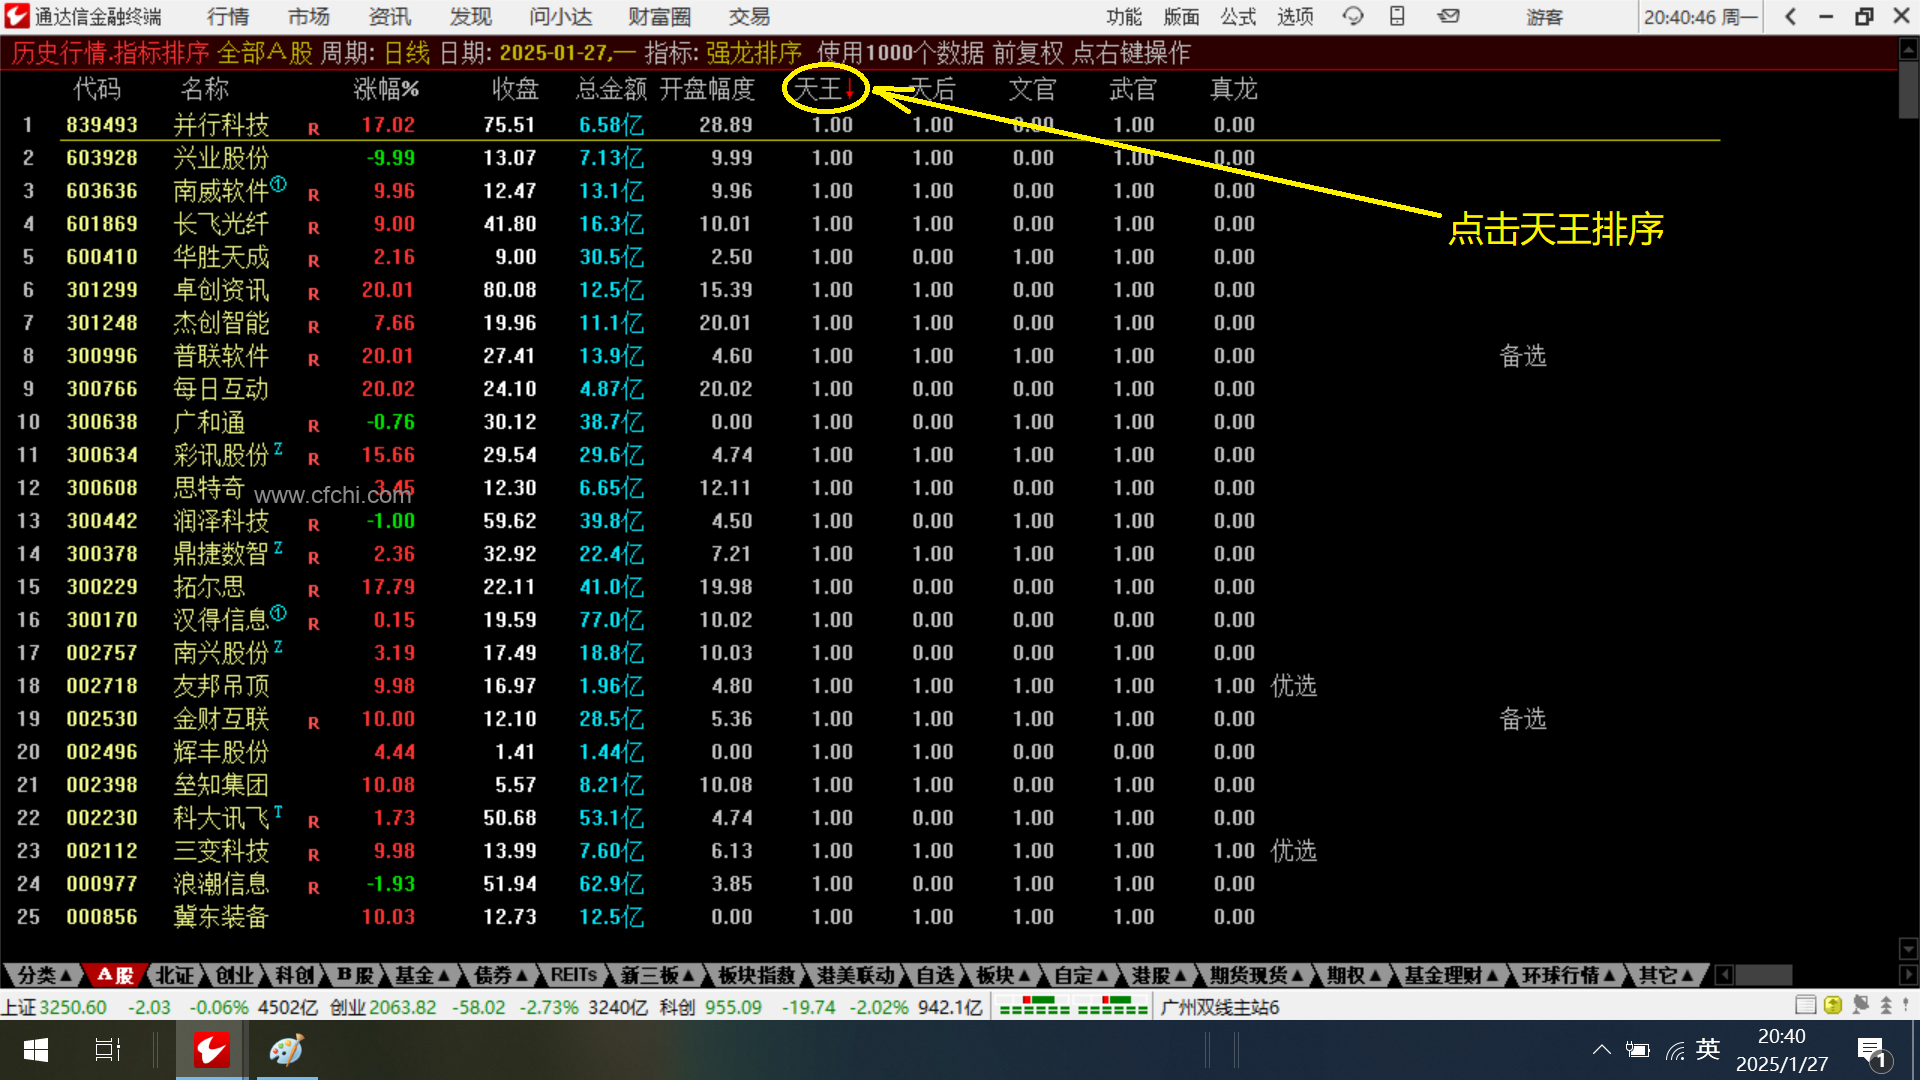Expand the 分类 tab menu
The image size is (1920, 1080).
44,975
